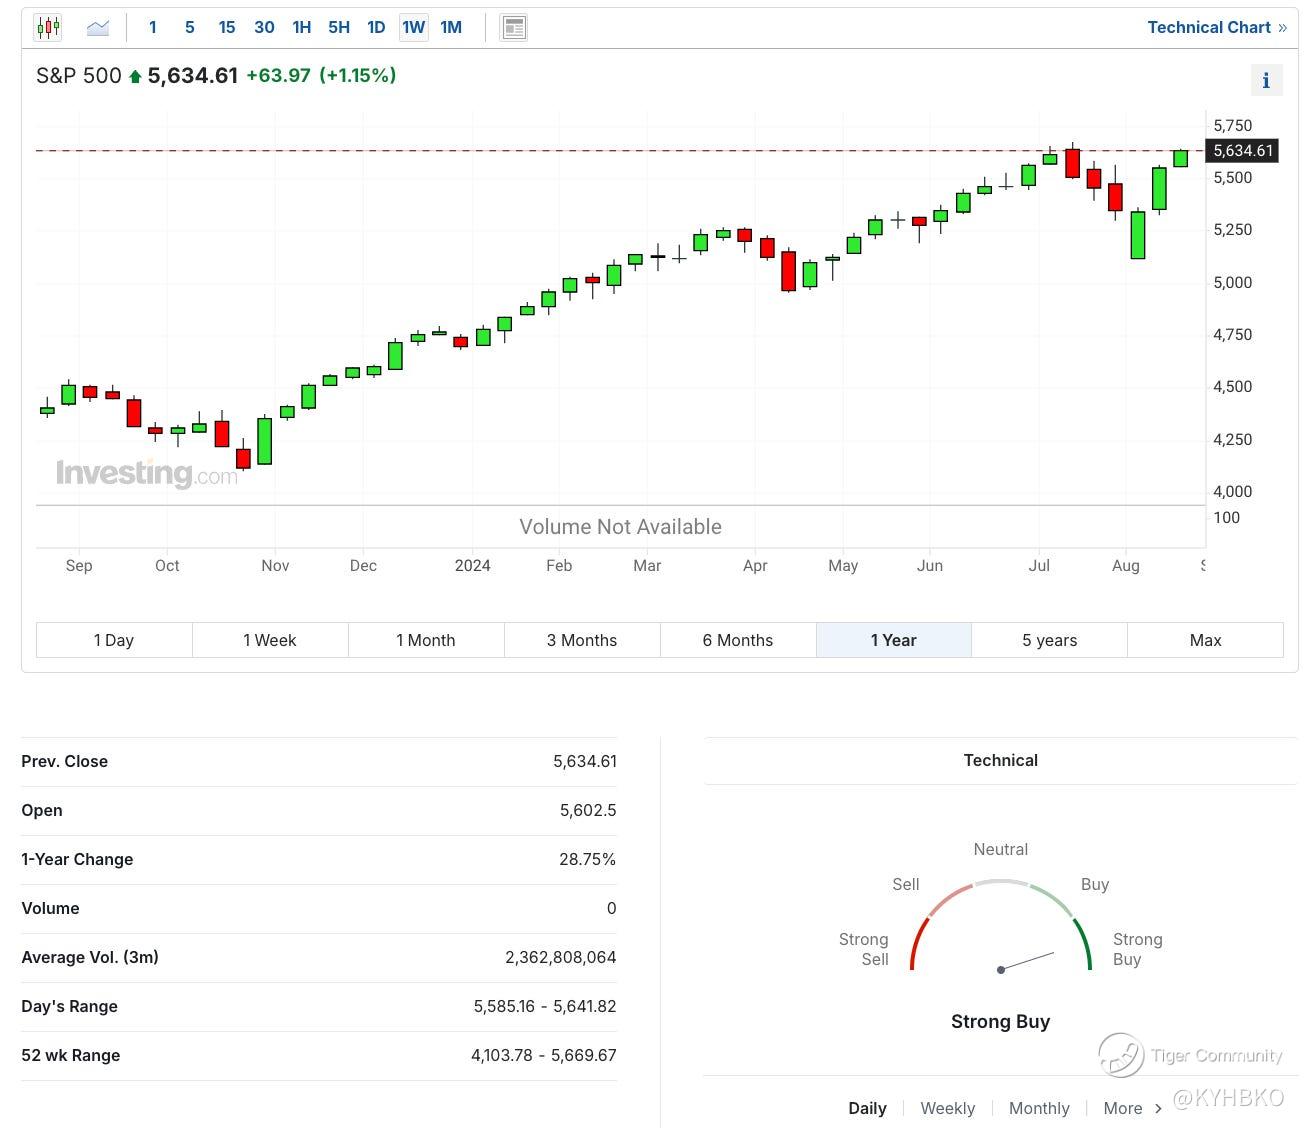This screenshot has height=1128, width=1310.
Task: Click the +63.97 price change value
Action: [x=278, y=76]
